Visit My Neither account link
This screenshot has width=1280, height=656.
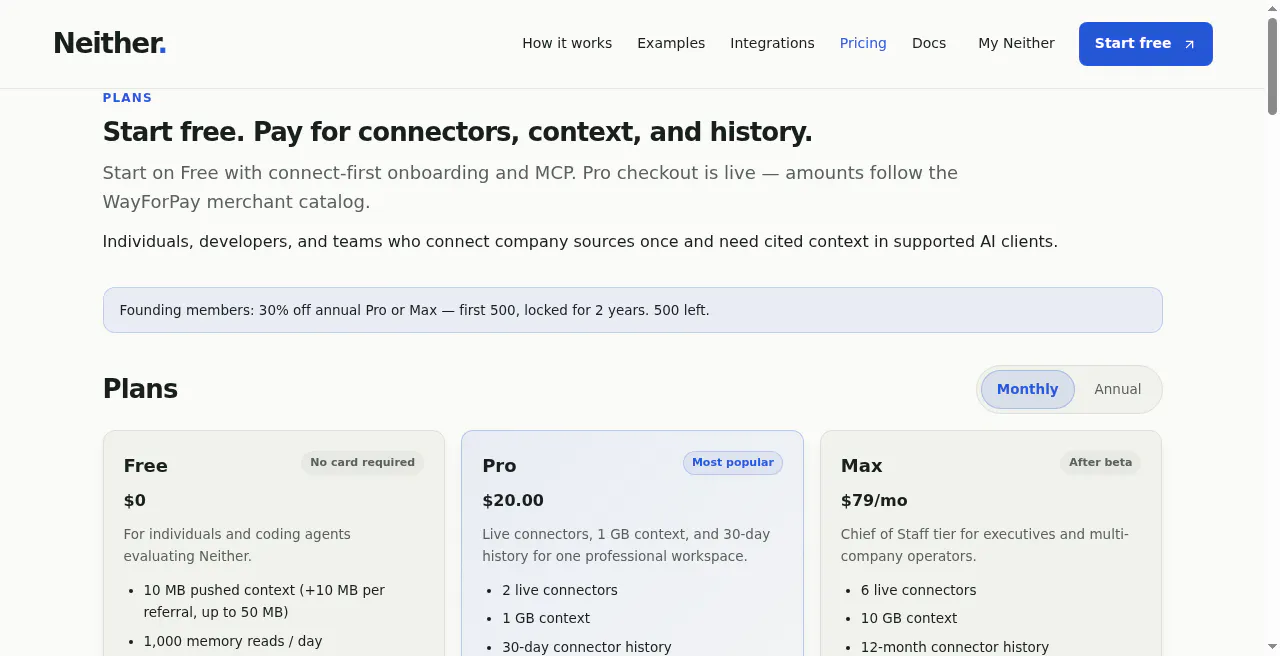[1016, 43]
